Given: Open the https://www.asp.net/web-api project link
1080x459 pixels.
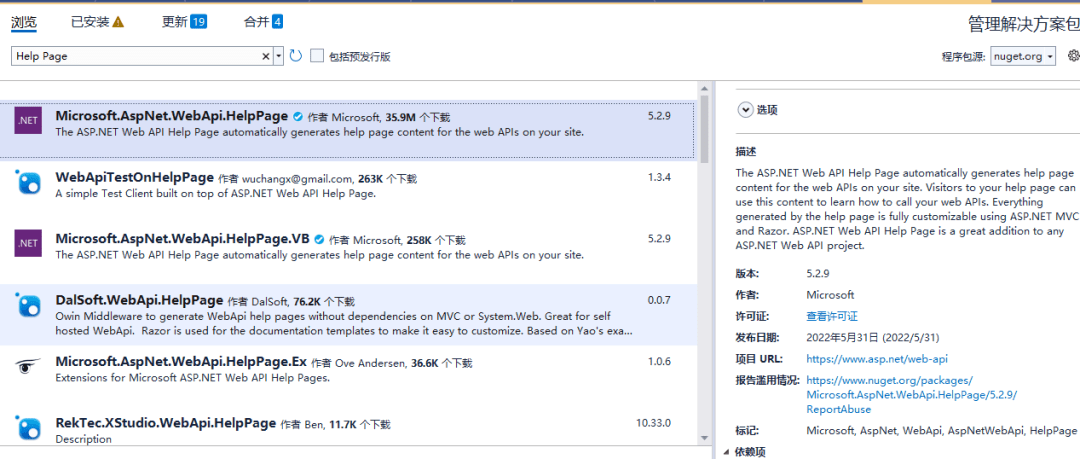Looking at the screenshot, I should [x=877, y=358].
